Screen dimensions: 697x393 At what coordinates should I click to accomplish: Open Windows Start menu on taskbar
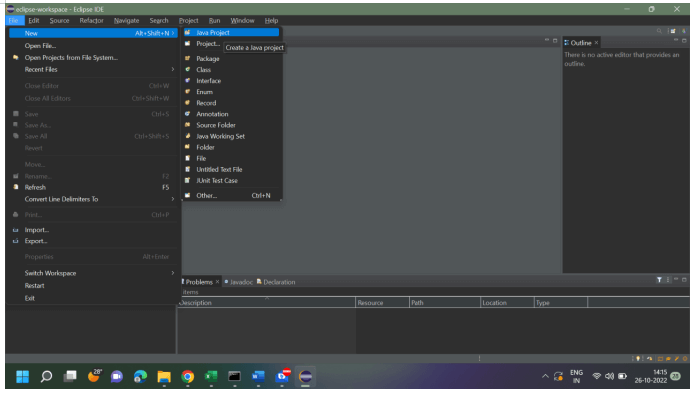coord(22,377)
